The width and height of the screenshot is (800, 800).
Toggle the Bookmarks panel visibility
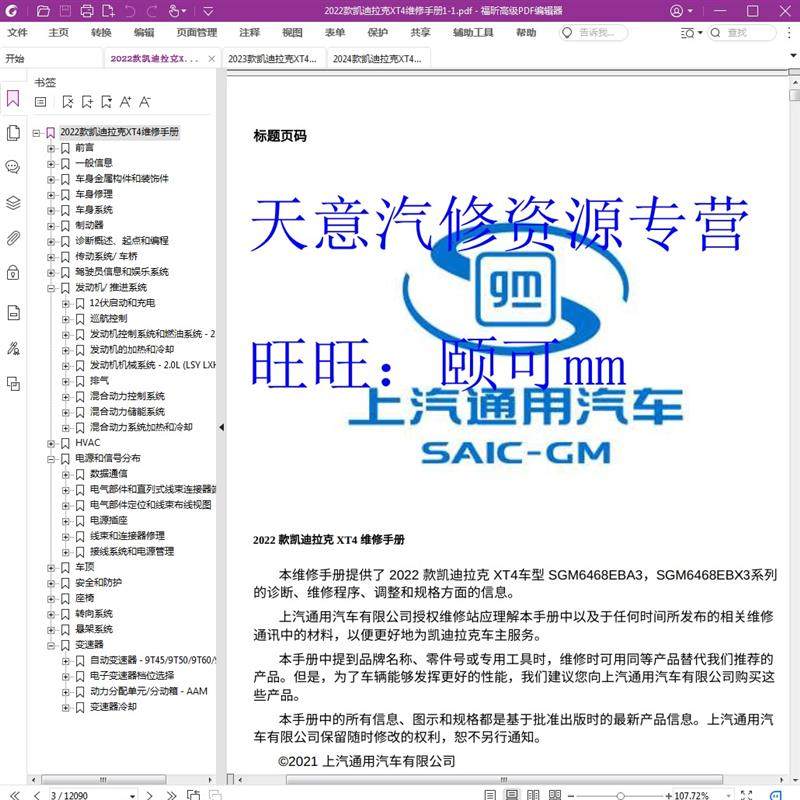[13, 98]
